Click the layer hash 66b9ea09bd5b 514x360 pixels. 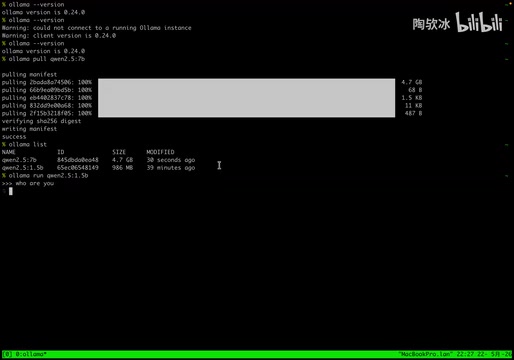tap(50, 90)
